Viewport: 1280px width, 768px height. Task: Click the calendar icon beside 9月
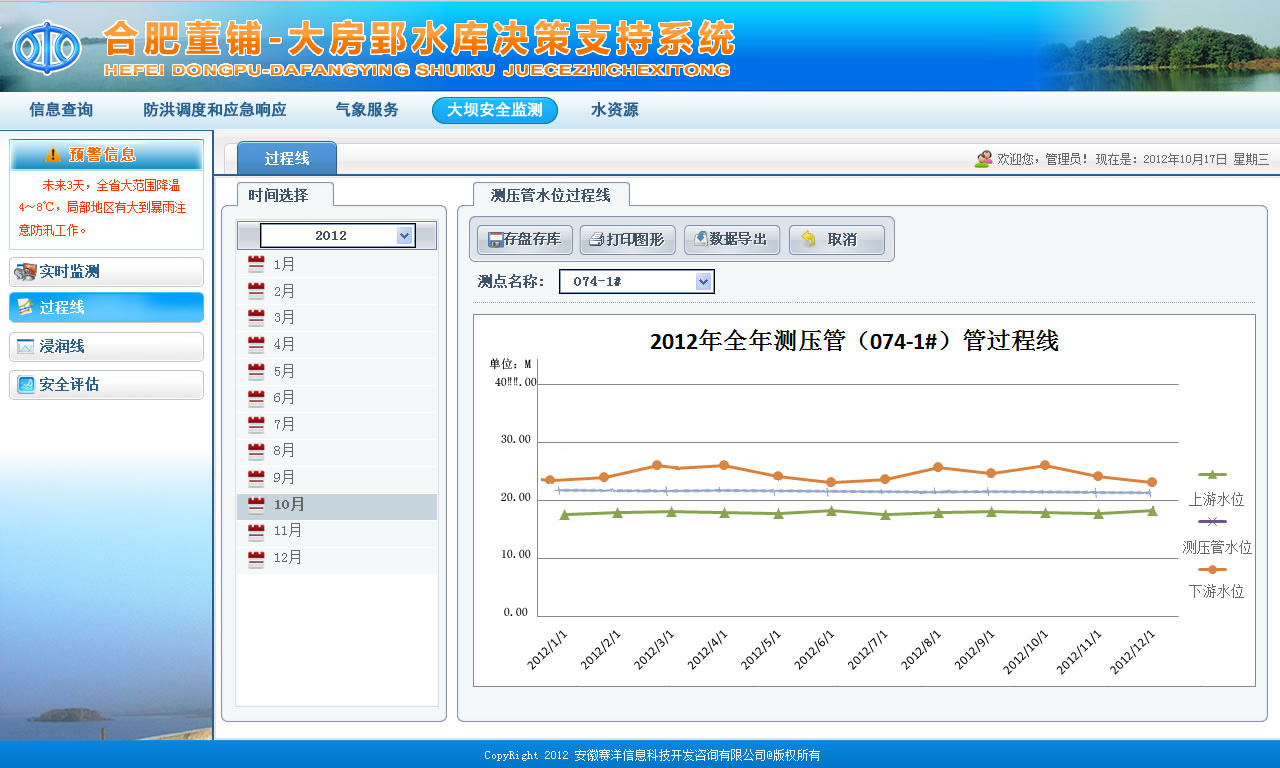256,477
